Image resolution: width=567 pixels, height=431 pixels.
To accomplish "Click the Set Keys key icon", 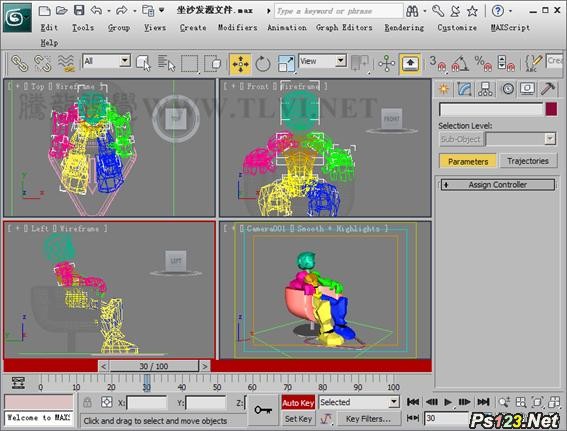I will click(263, 410).
